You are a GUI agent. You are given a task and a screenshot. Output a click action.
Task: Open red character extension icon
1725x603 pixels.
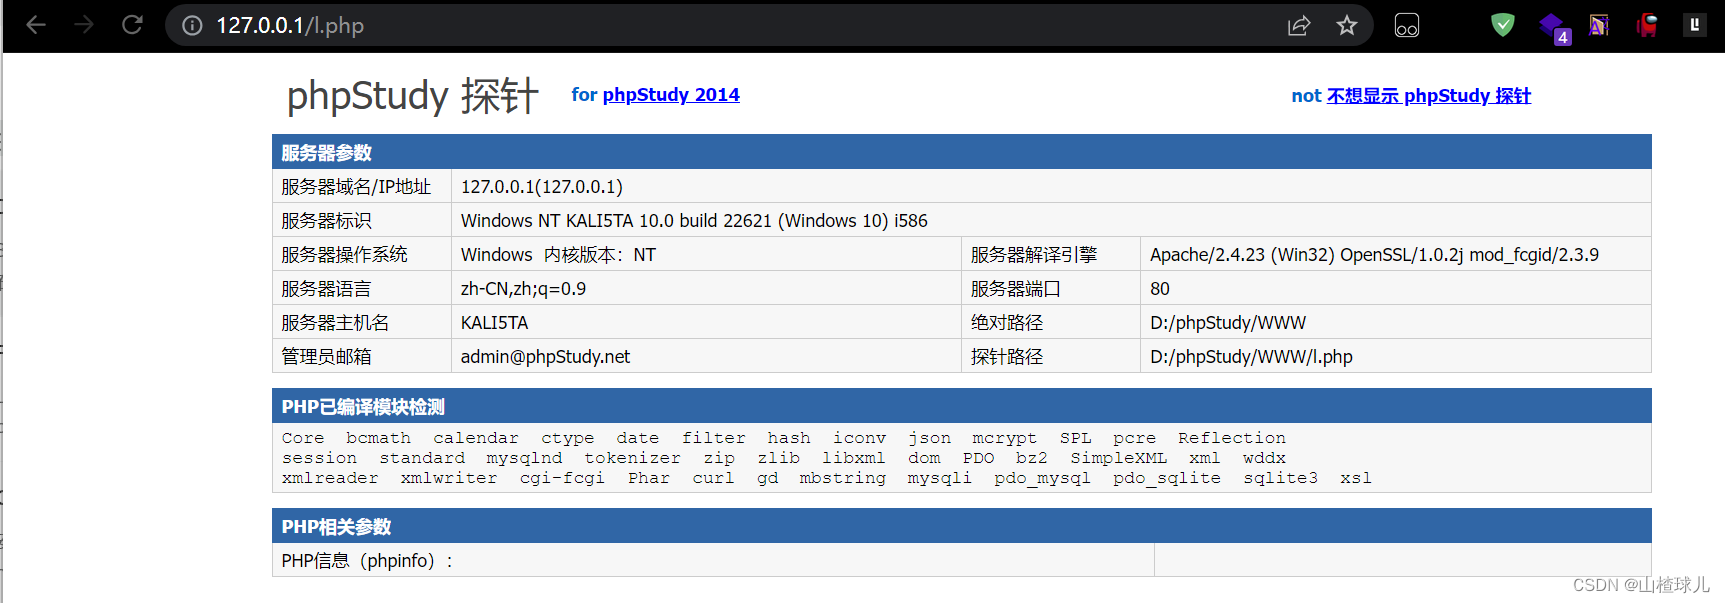click(1647, 25)
